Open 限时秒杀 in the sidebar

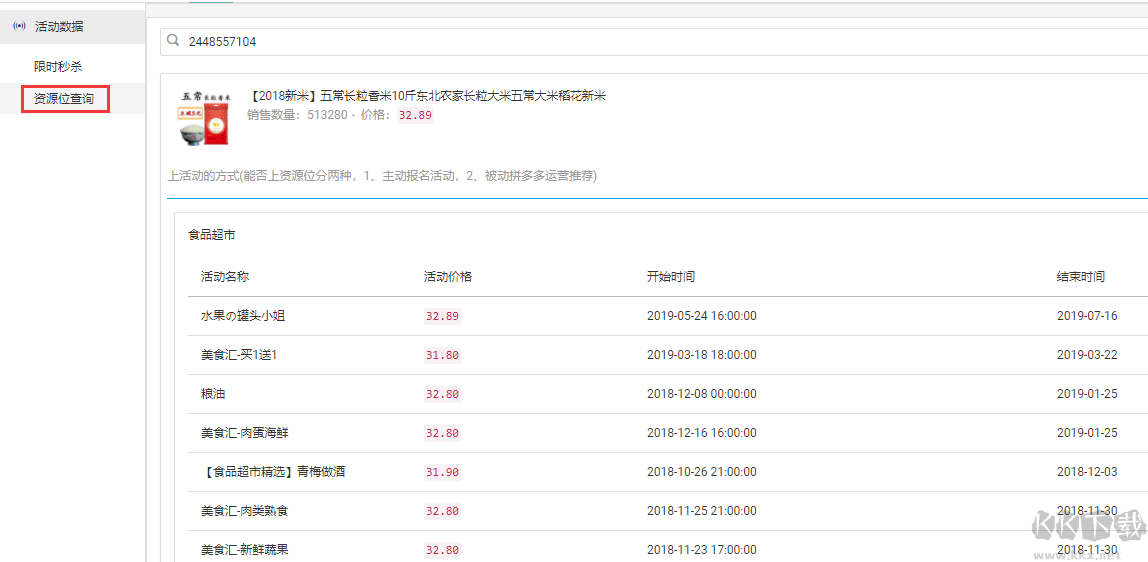click(58, 66)
